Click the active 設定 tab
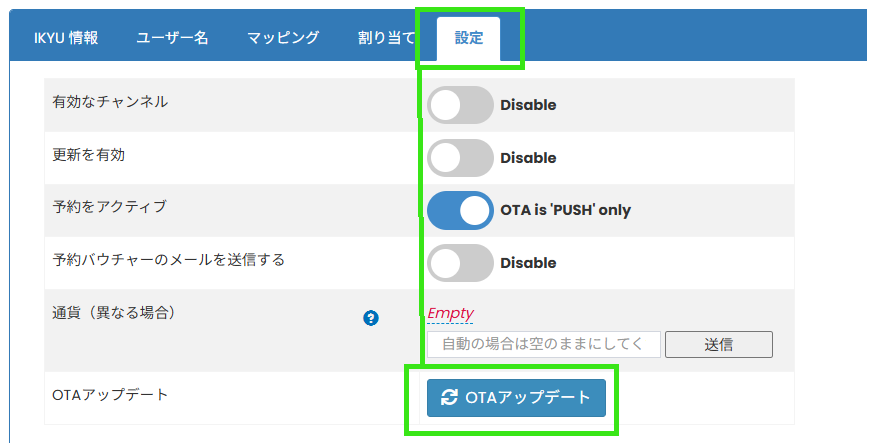Screen dimensions: 869x445 (469, 39)
